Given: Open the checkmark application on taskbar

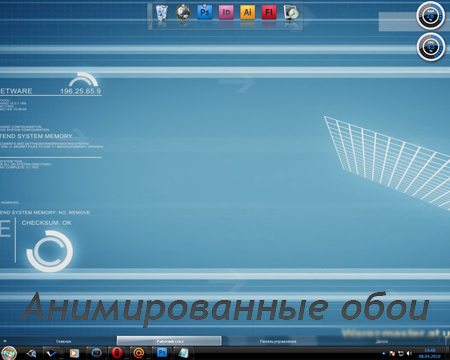Looking at the screenshot, I should pyautogui.click(x=51, y=353).
